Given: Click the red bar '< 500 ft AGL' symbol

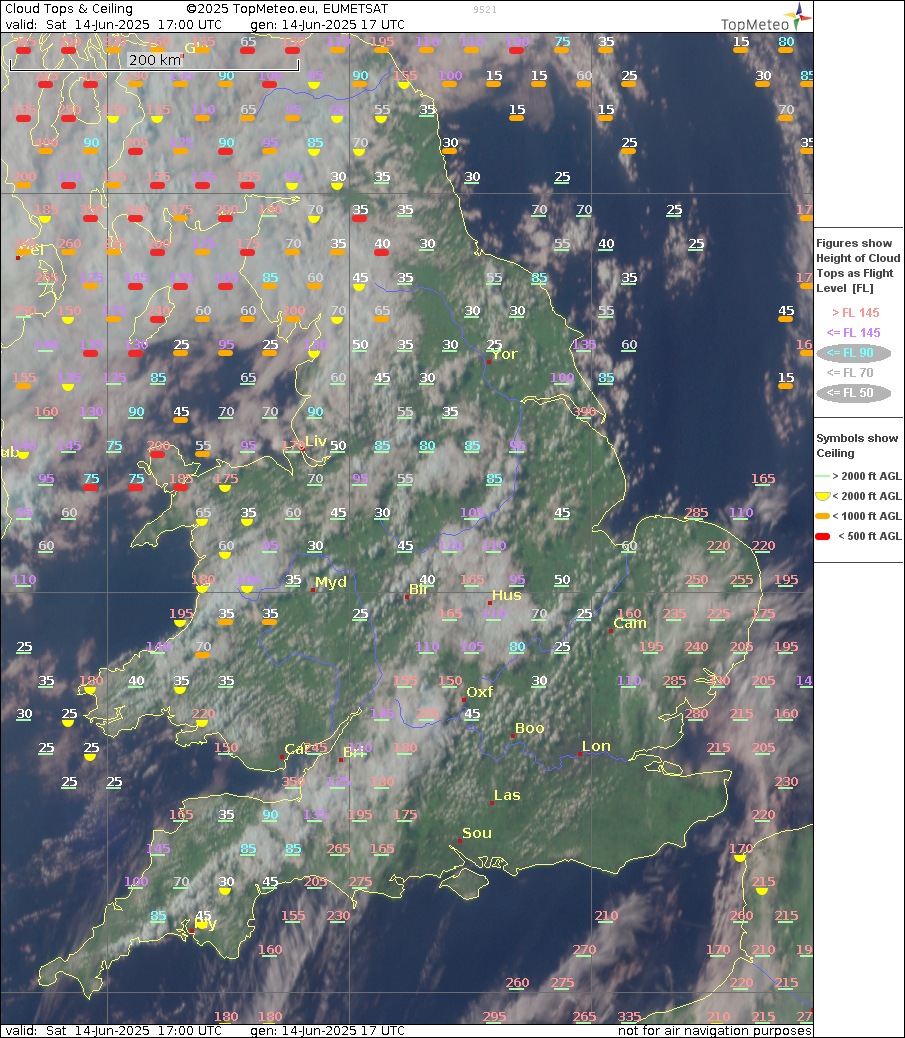Looking at the screenshot, I should (x=823, y=536).
